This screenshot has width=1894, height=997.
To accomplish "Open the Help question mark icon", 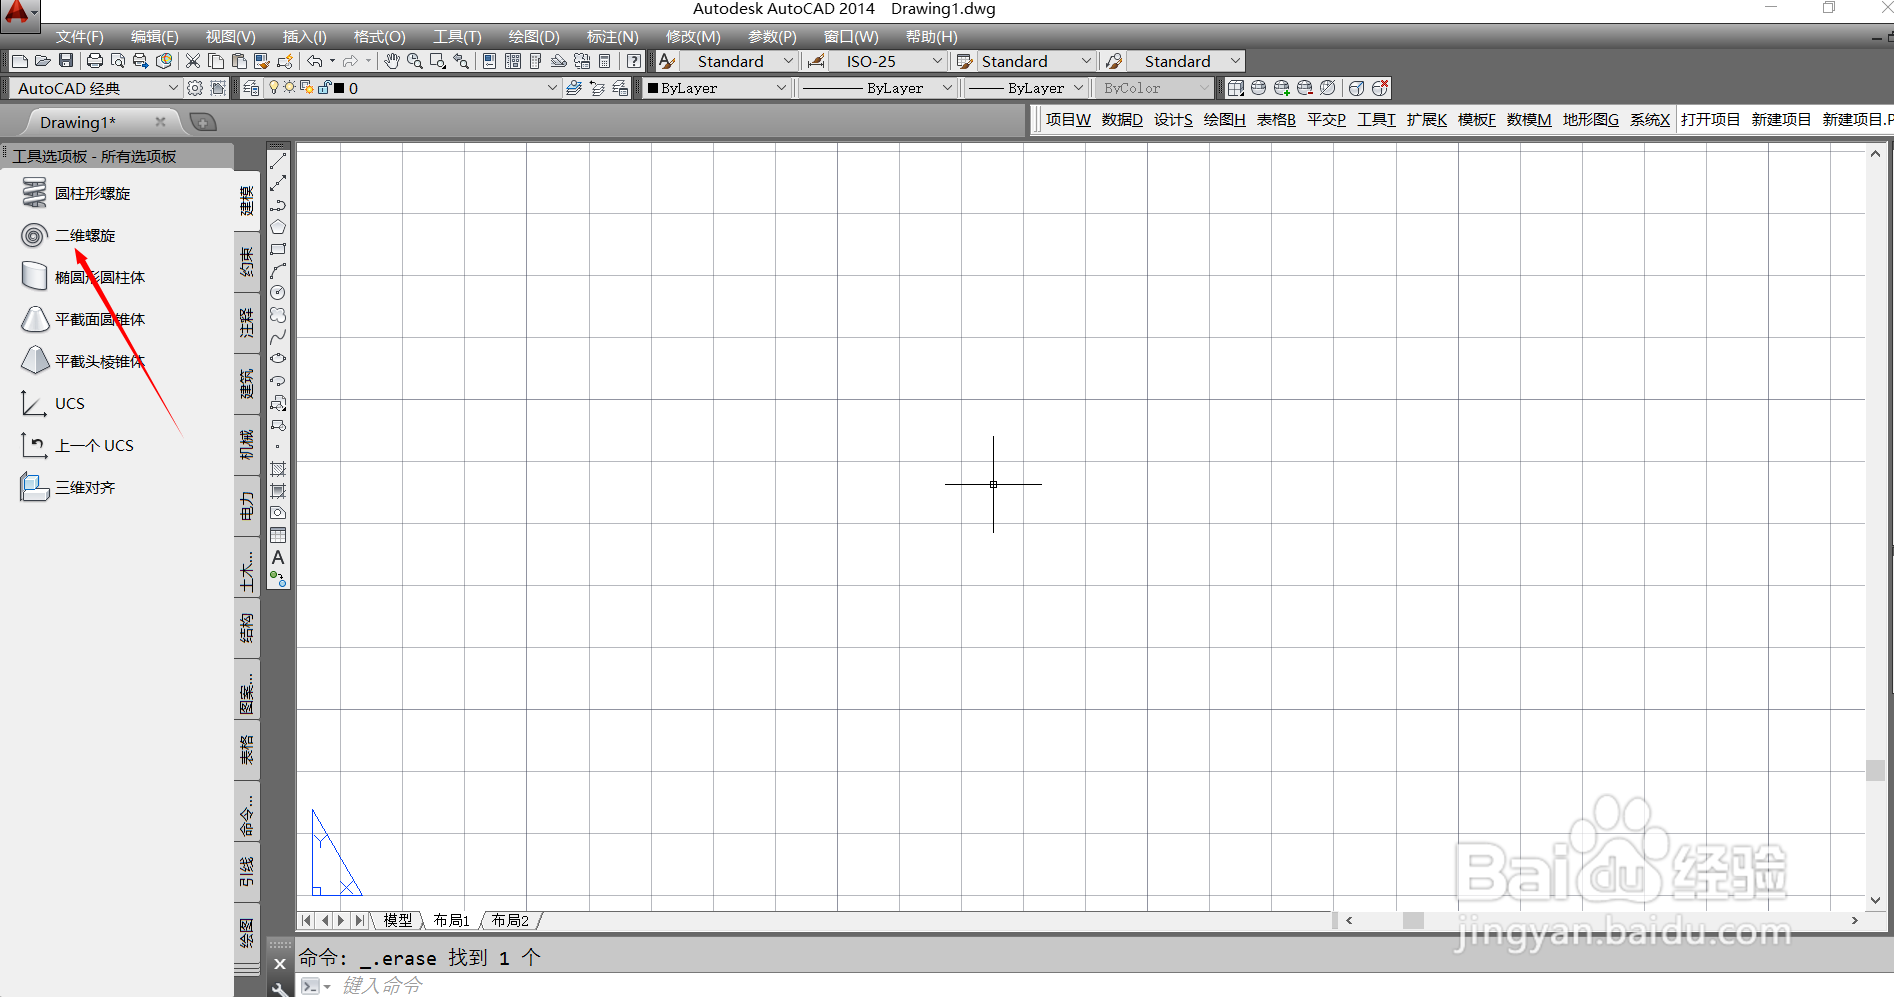I will tap(634, 62).
